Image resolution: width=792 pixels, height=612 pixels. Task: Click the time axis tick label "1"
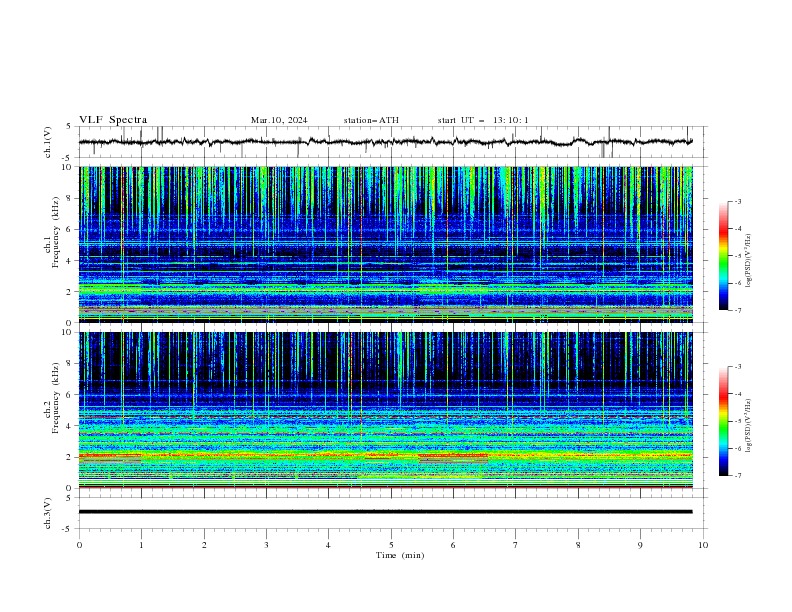(141, 545)
